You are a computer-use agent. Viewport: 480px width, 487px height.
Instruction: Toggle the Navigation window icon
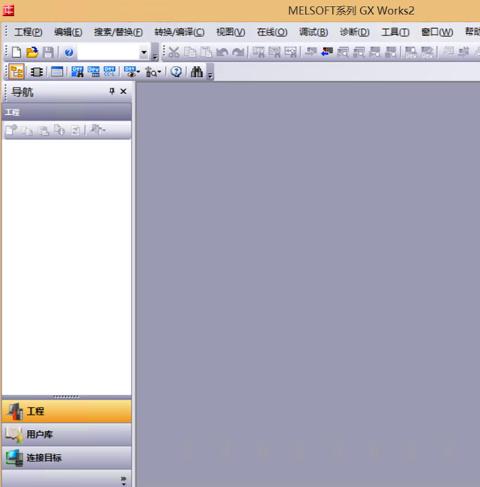[x=16, y=72]
